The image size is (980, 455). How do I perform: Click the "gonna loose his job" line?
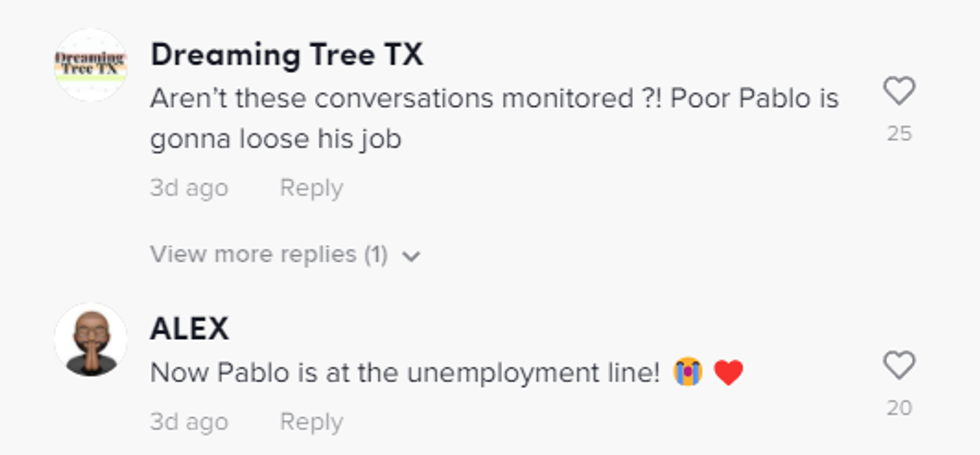coord(275,139)
